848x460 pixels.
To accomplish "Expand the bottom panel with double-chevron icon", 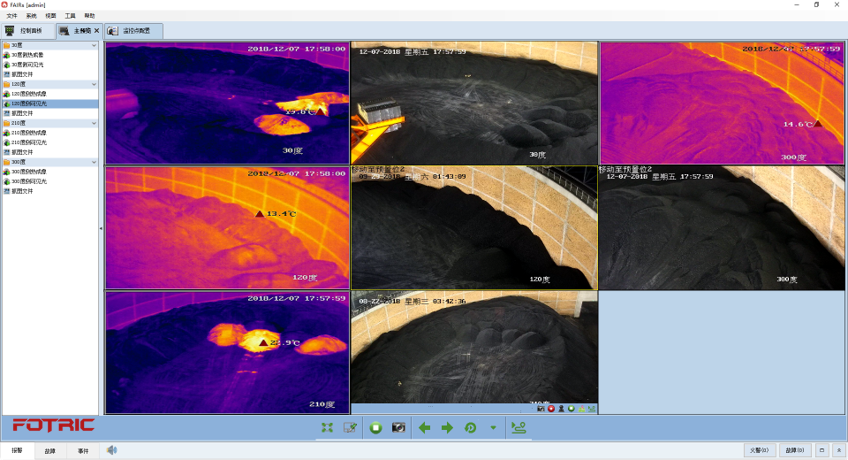I will pyautogui.click(x=839, y=450).
